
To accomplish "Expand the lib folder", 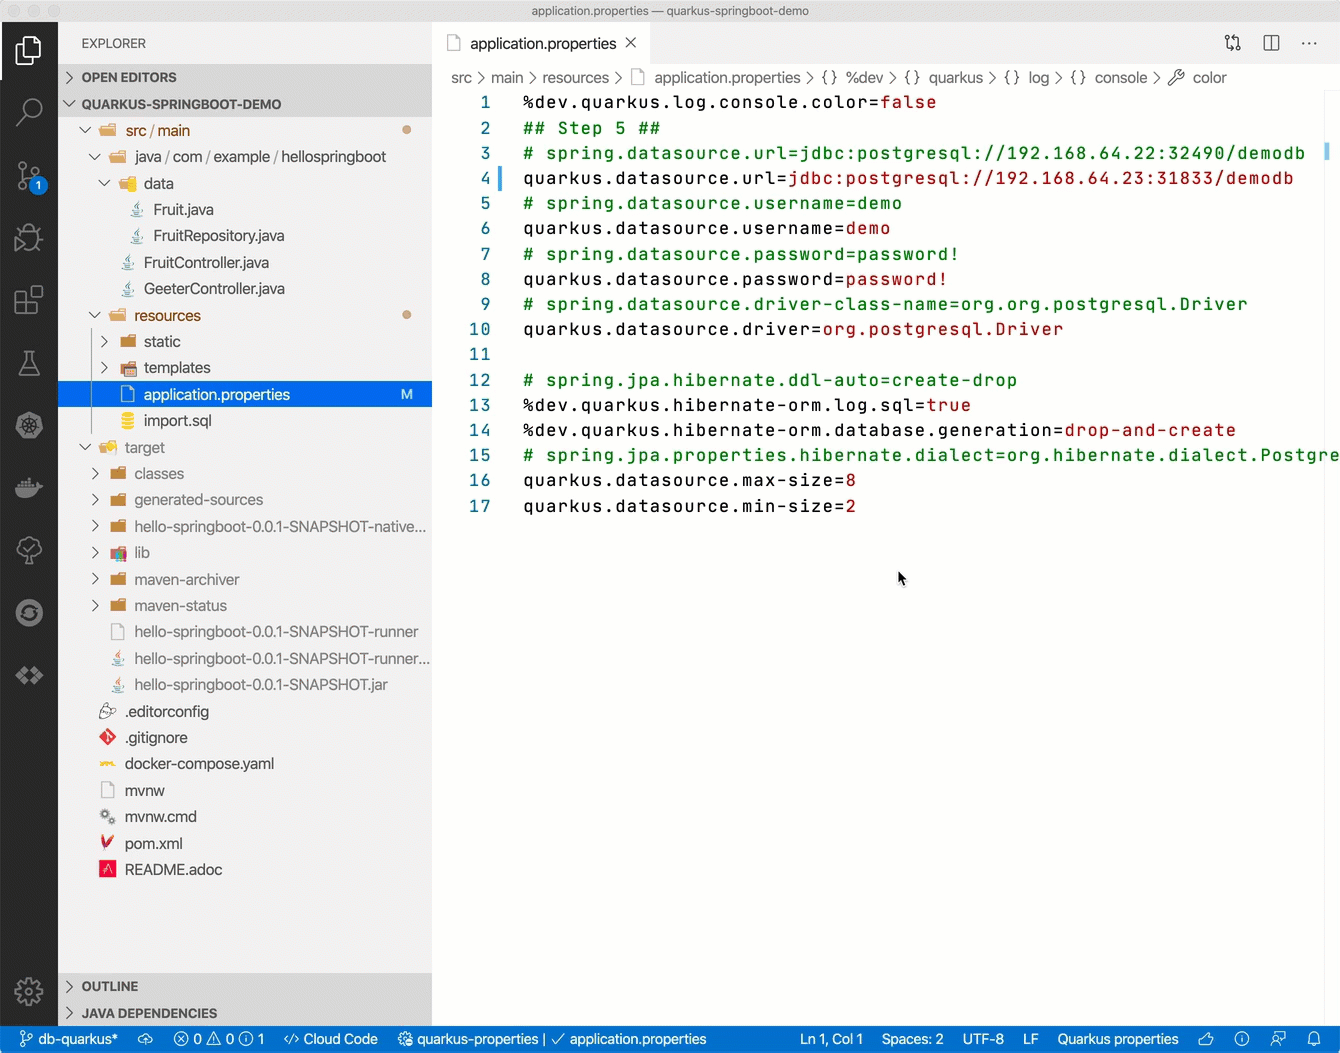I will pyautogui.click(x=245, y=552).
